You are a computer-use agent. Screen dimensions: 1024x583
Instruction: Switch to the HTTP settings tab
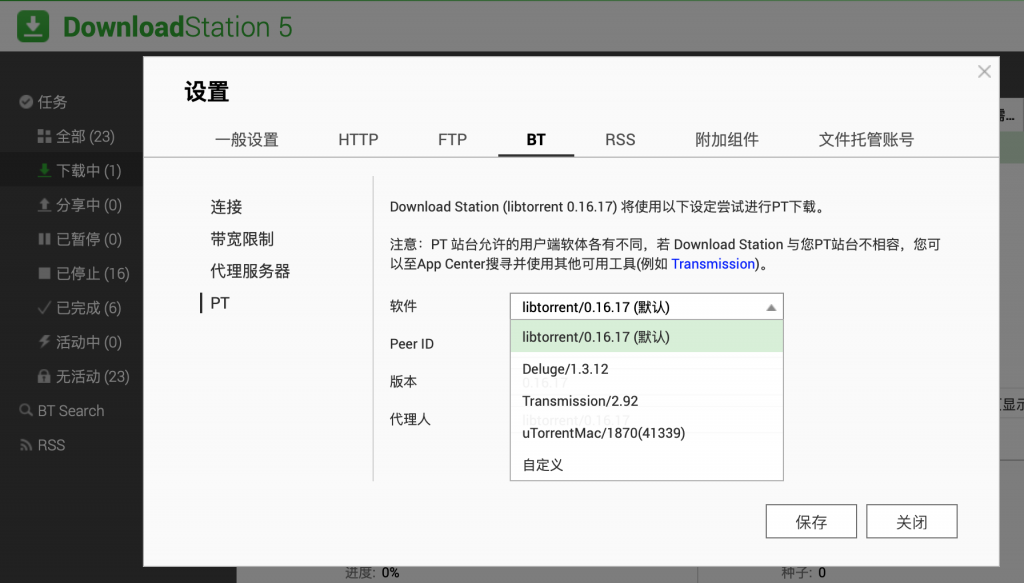click(x=357, y=139)
